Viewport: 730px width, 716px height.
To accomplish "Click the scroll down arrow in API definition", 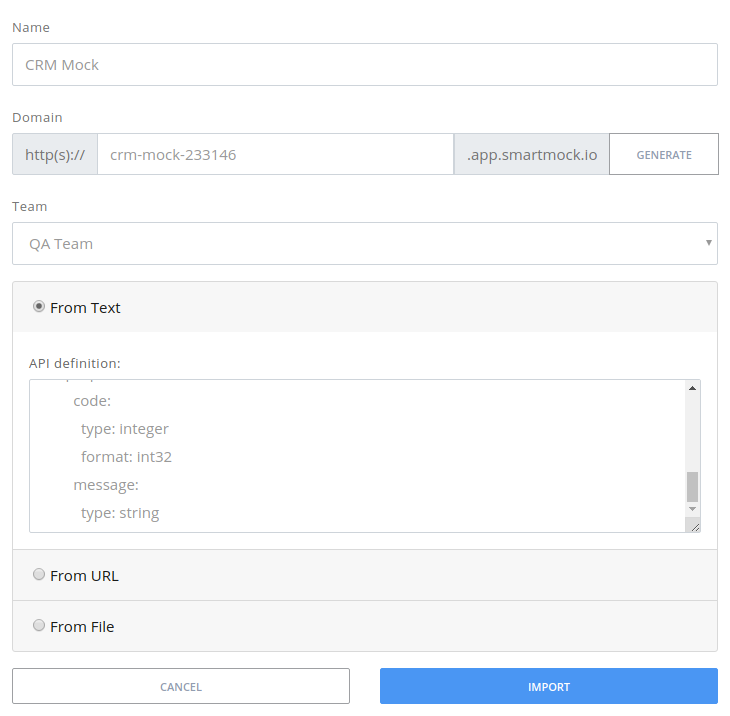I will pyautogui.click(x=692, y=509).
